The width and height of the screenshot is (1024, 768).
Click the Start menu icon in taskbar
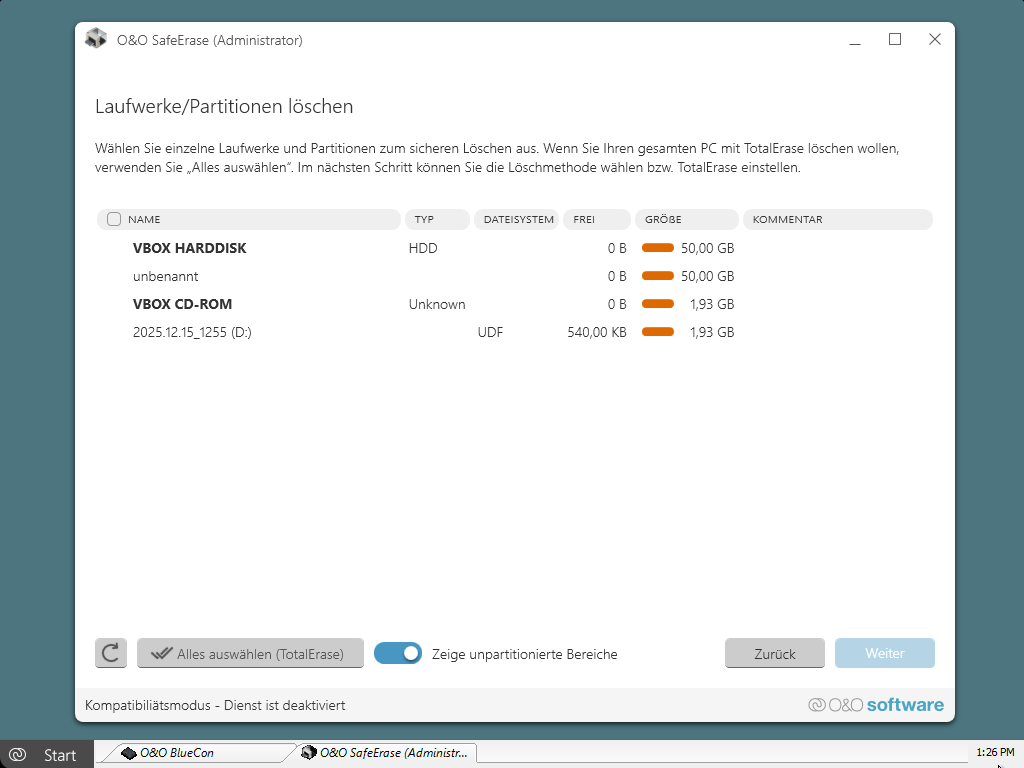click(x=17, y=755)
